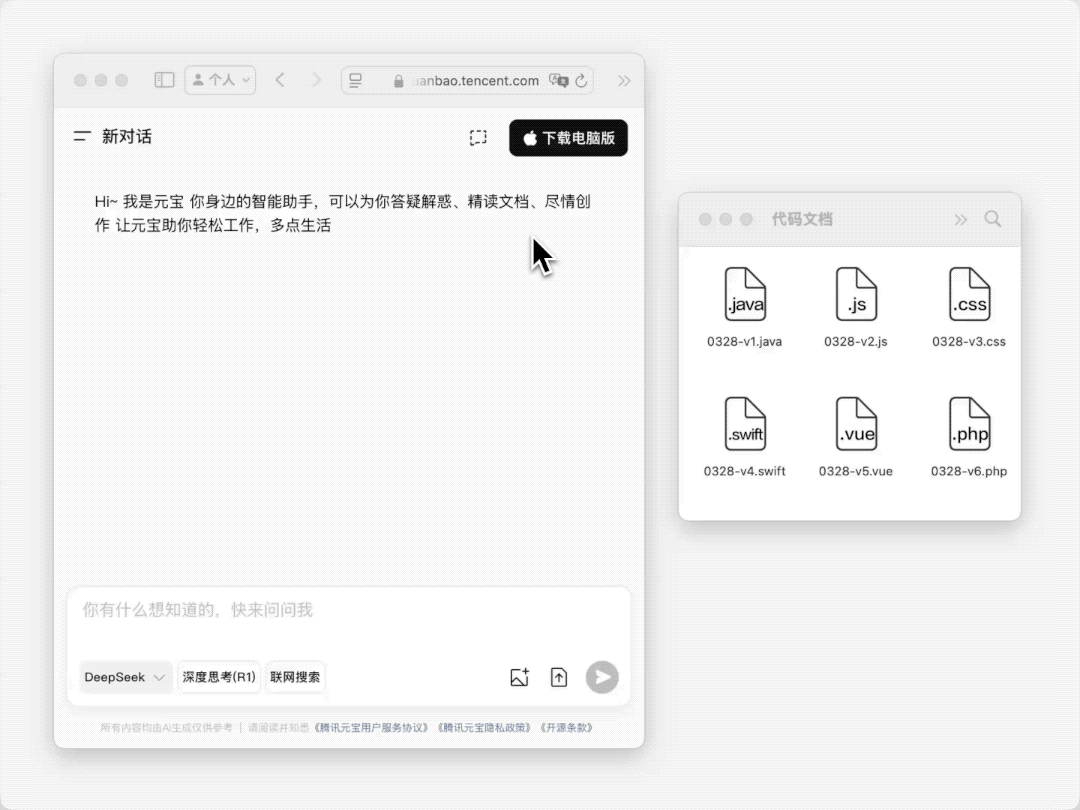Select the .php file icon

pyautogui.click(x=969, y=424)
